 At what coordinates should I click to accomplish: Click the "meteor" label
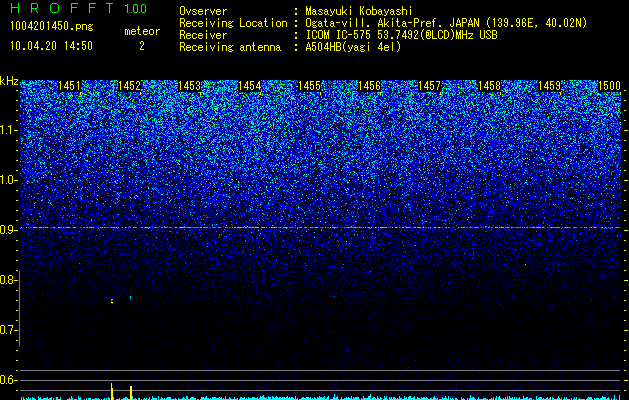tap(142, 31)
